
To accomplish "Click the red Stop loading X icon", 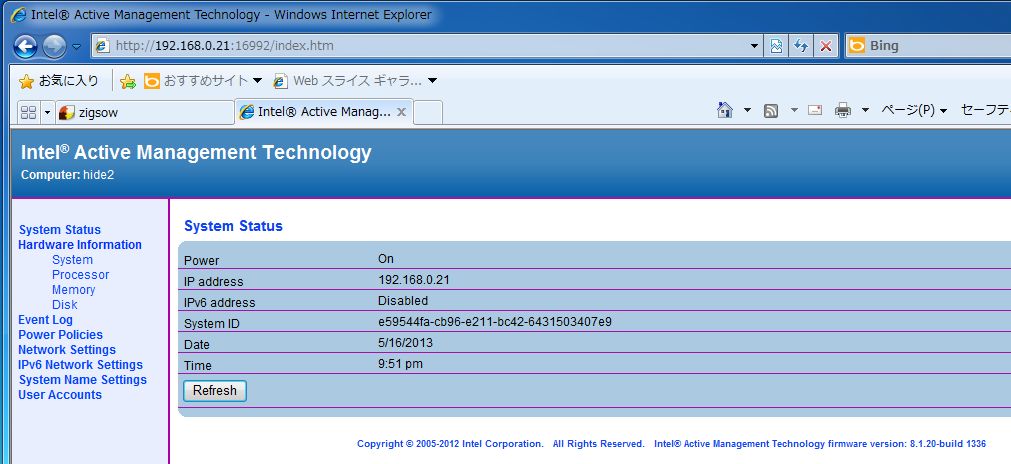I will (x=826, y=46).
